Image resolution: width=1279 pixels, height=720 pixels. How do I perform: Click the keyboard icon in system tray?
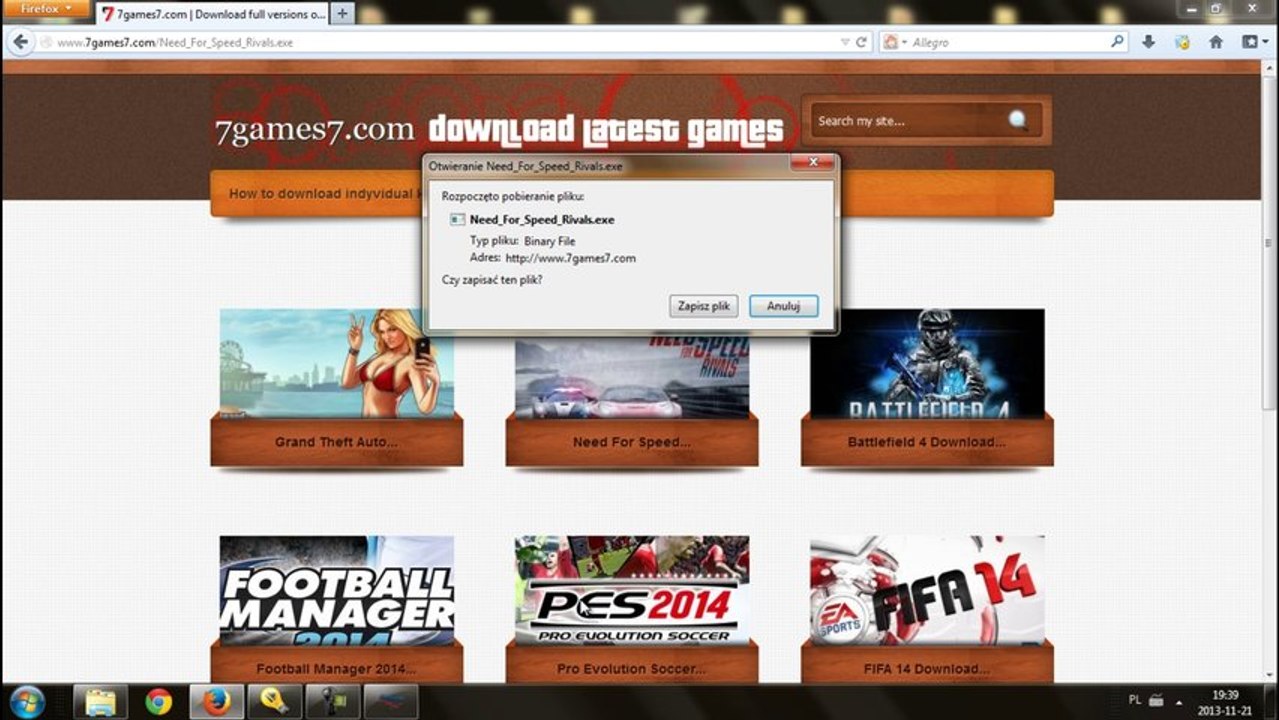click(x=1156, y=701)
